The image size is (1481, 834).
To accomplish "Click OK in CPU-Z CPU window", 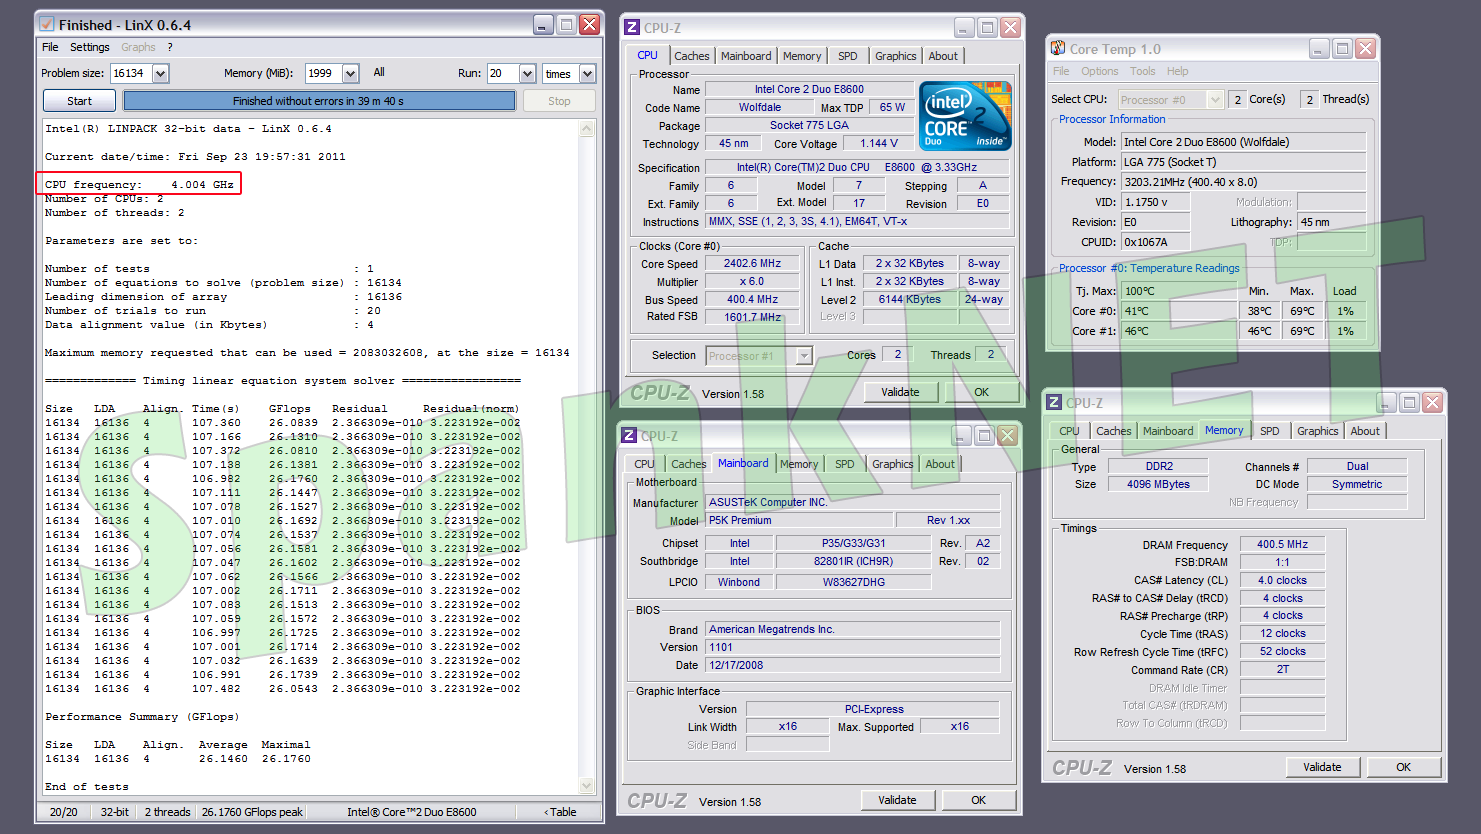I will click(x=981, y=392).
